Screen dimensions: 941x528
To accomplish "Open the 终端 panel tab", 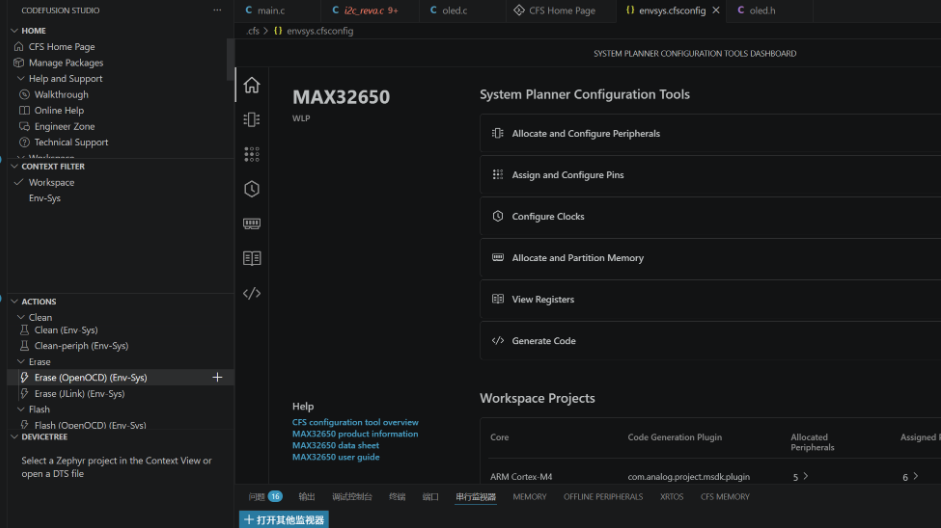I will click(x=397, y=497).
